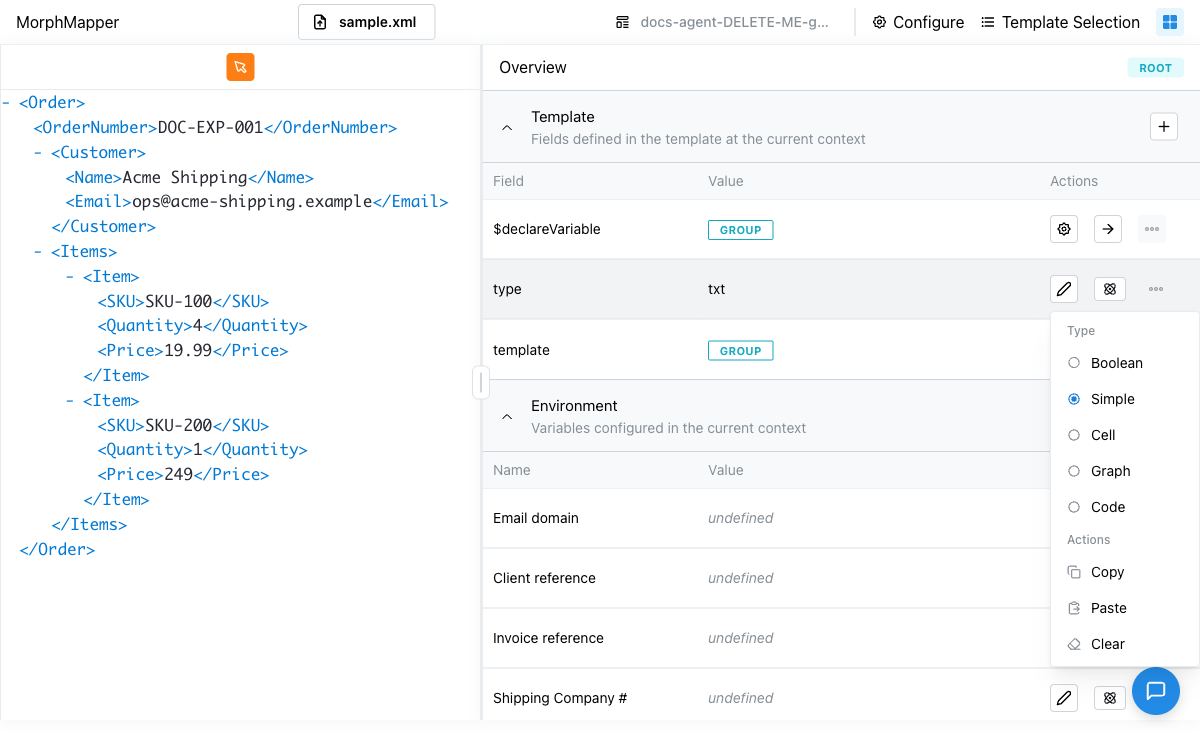The width and height of the screenshot is (1200, 735).
Task: Choose Copy from the actions menu
Action: [x=1125, y=572]
